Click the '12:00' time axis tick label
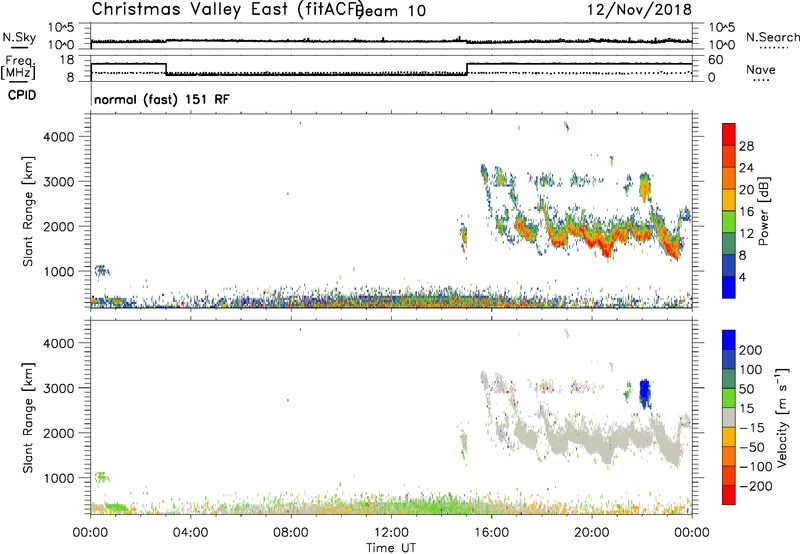This screenshot has width=800, height=554. [x=391, y=533]
